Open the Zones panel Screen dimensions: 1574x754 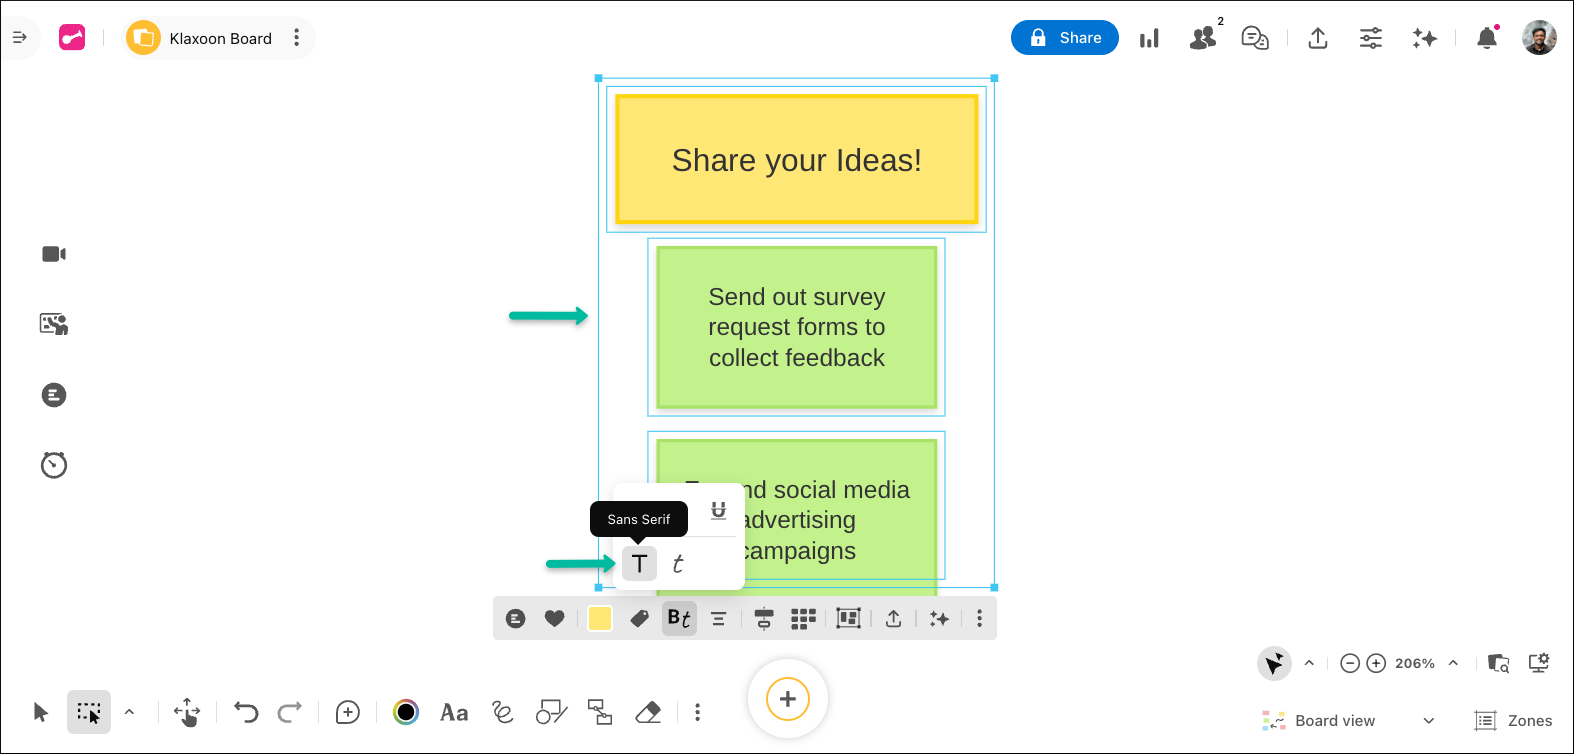point(1513,721)
